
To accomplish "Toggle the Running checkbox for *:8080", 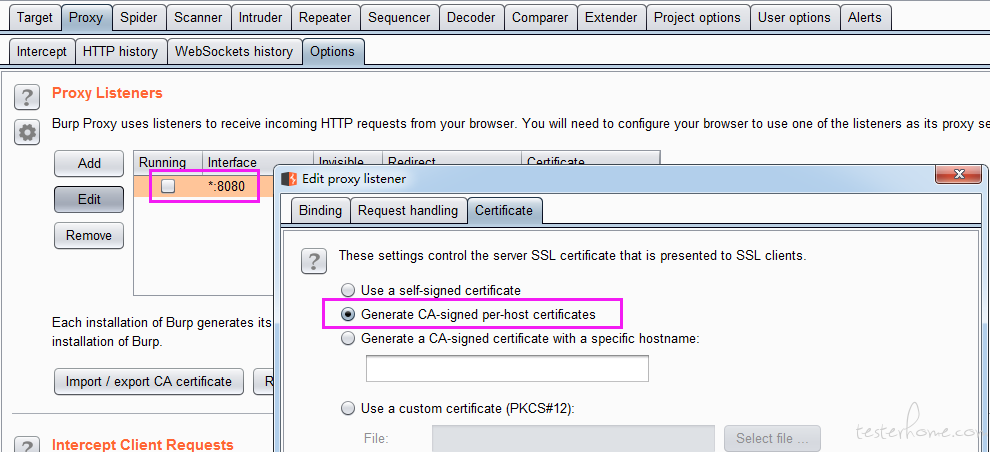I will 168,186.
